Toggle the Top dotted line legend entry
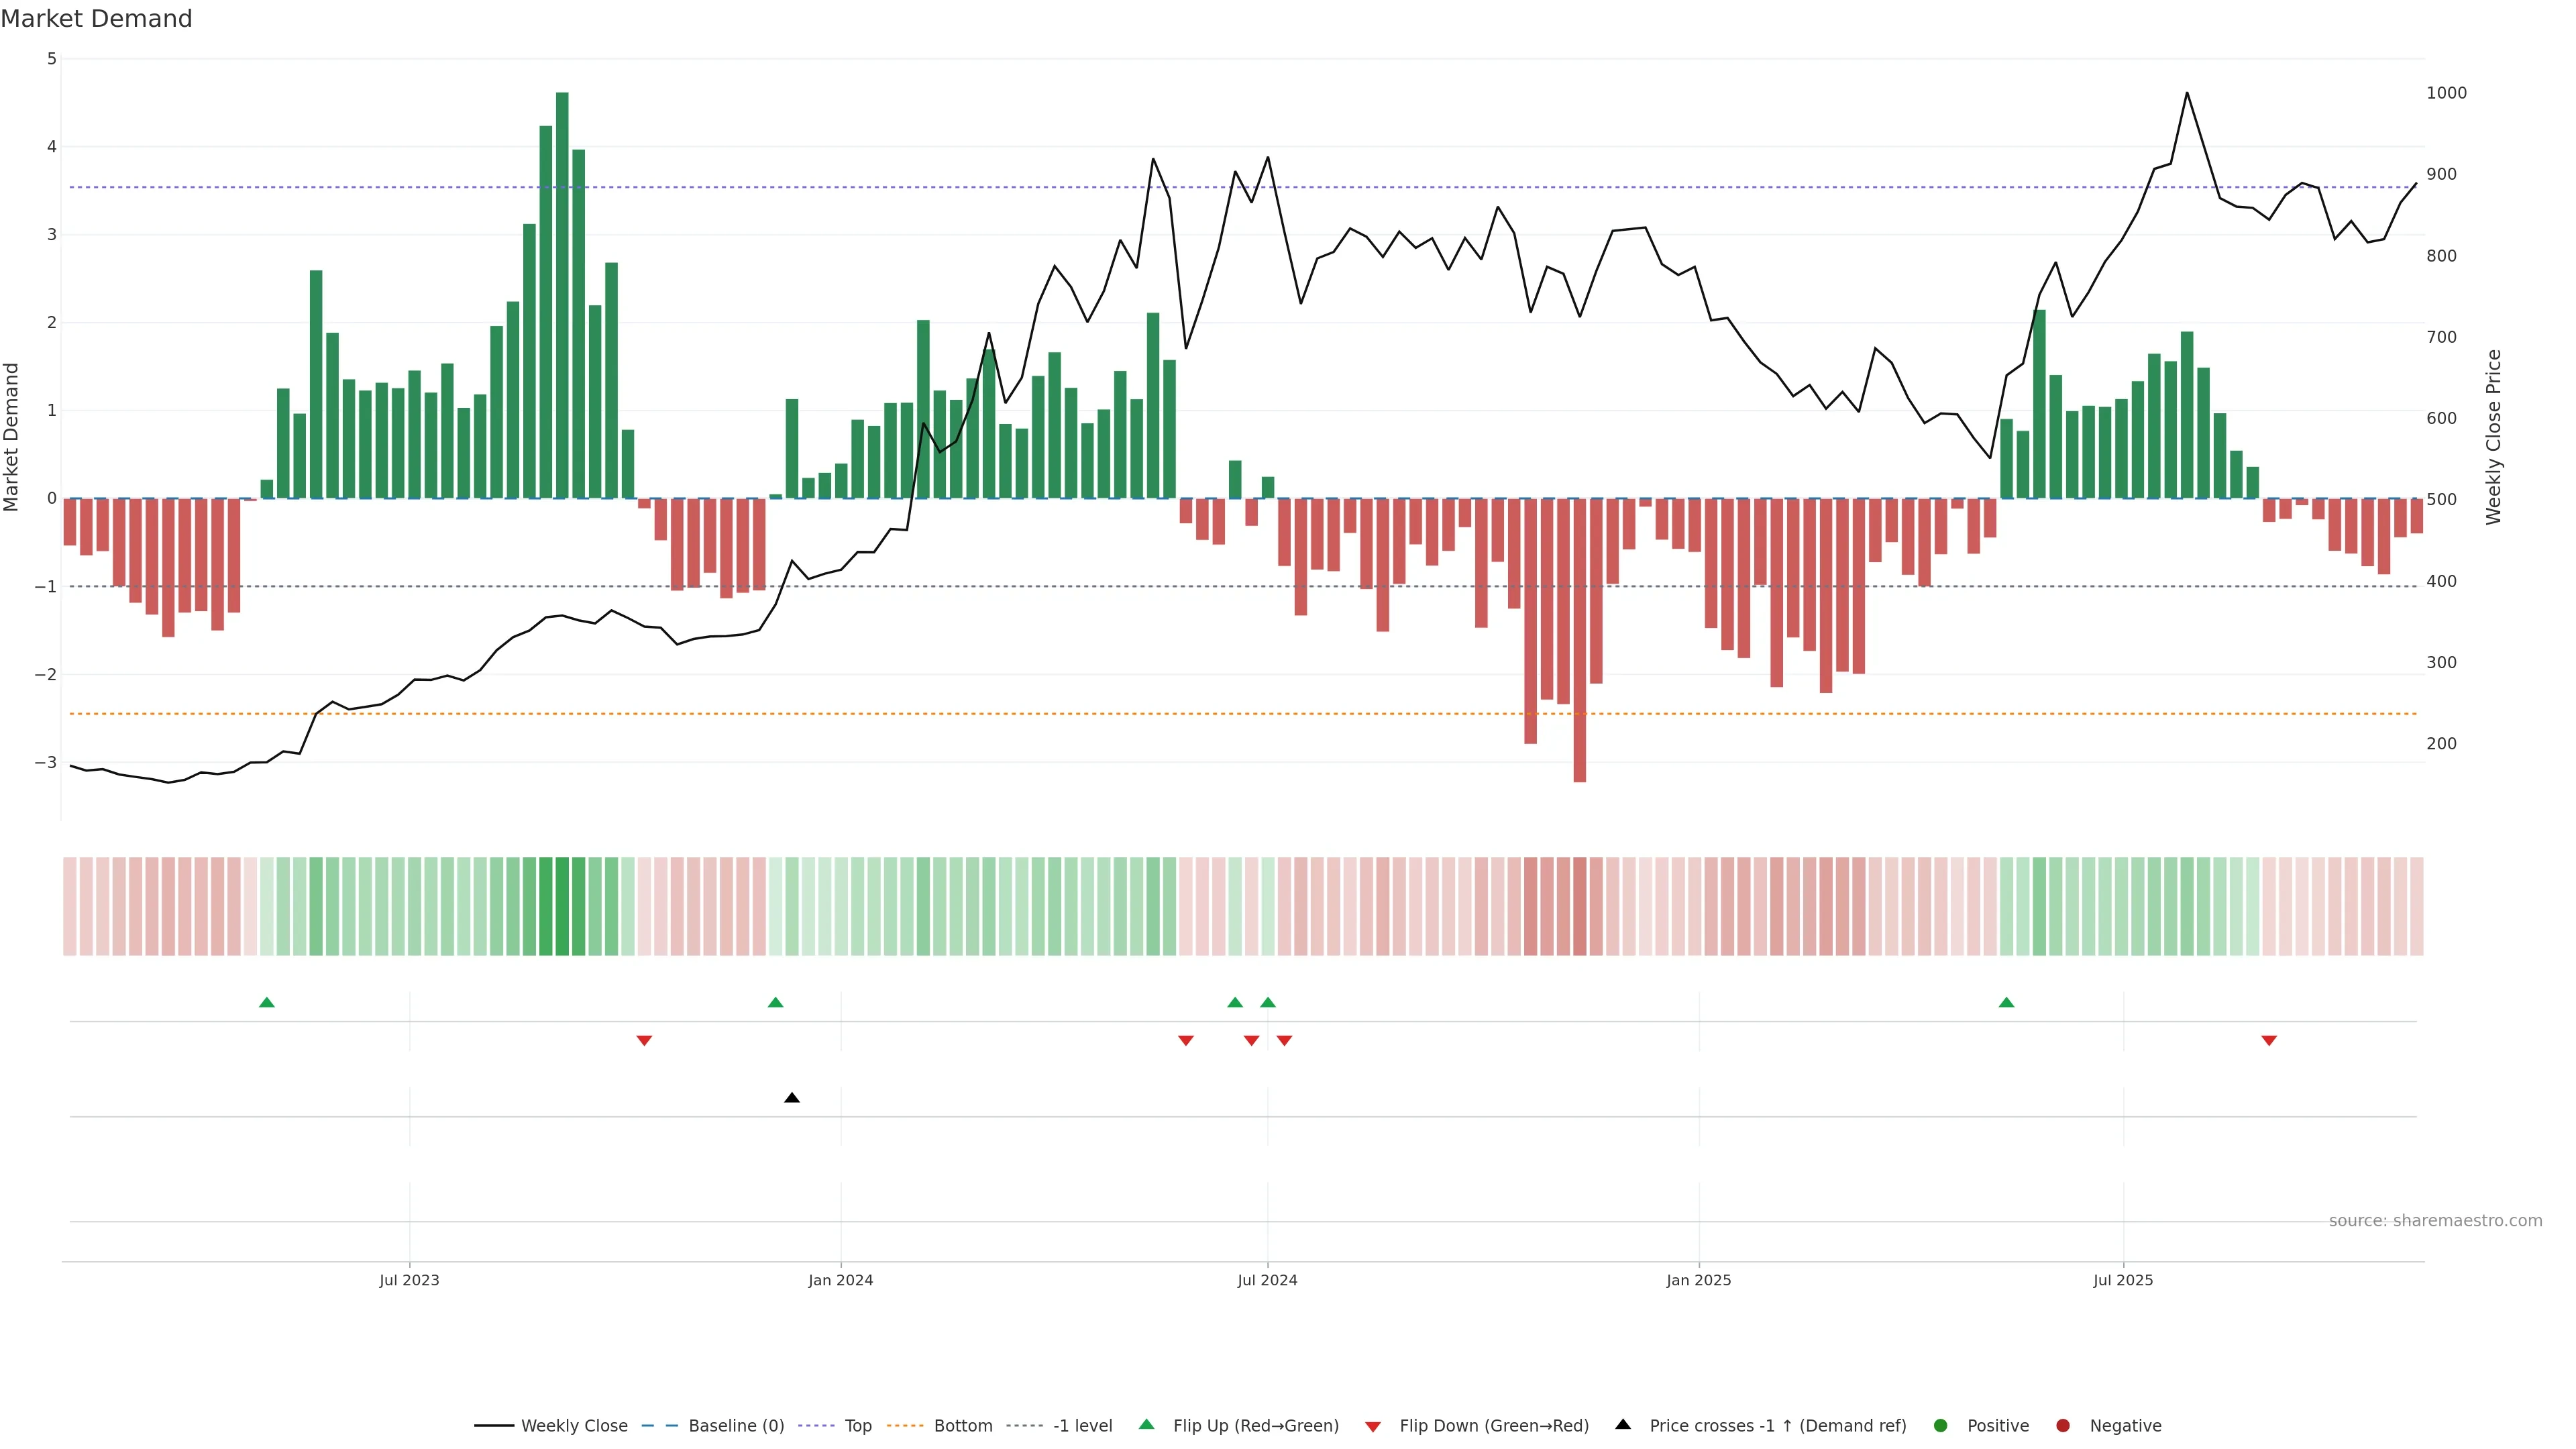The image size is (2576, 1449). point(857,1425)
